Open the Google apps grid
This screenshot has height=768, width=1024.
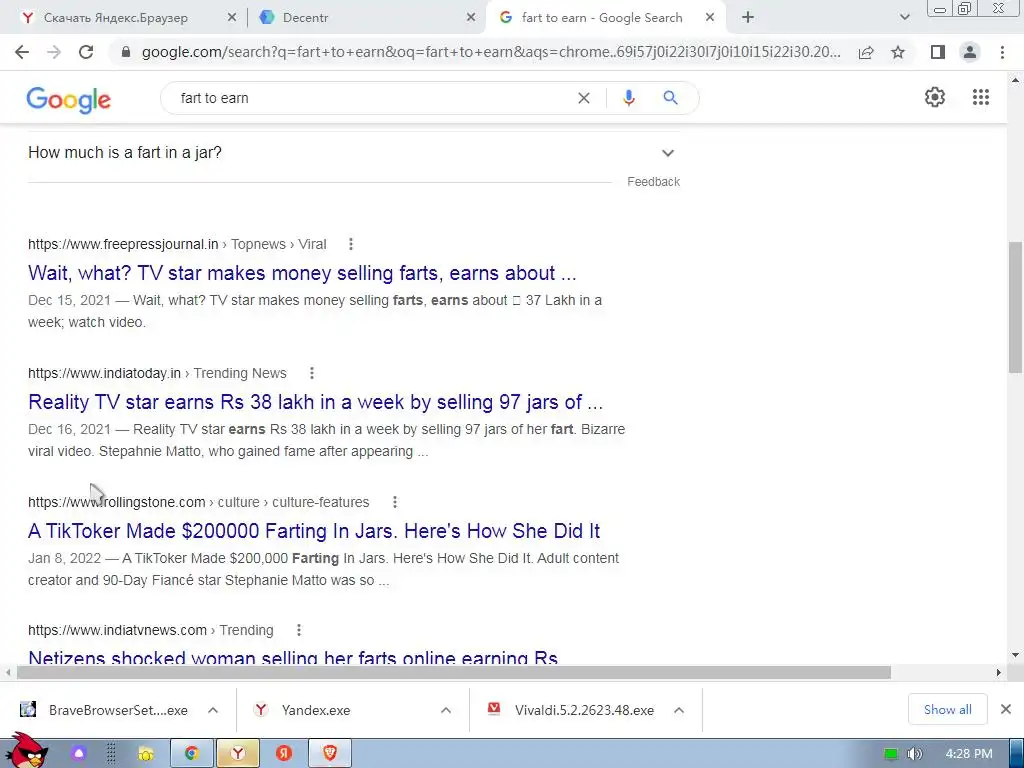(981, 97)
